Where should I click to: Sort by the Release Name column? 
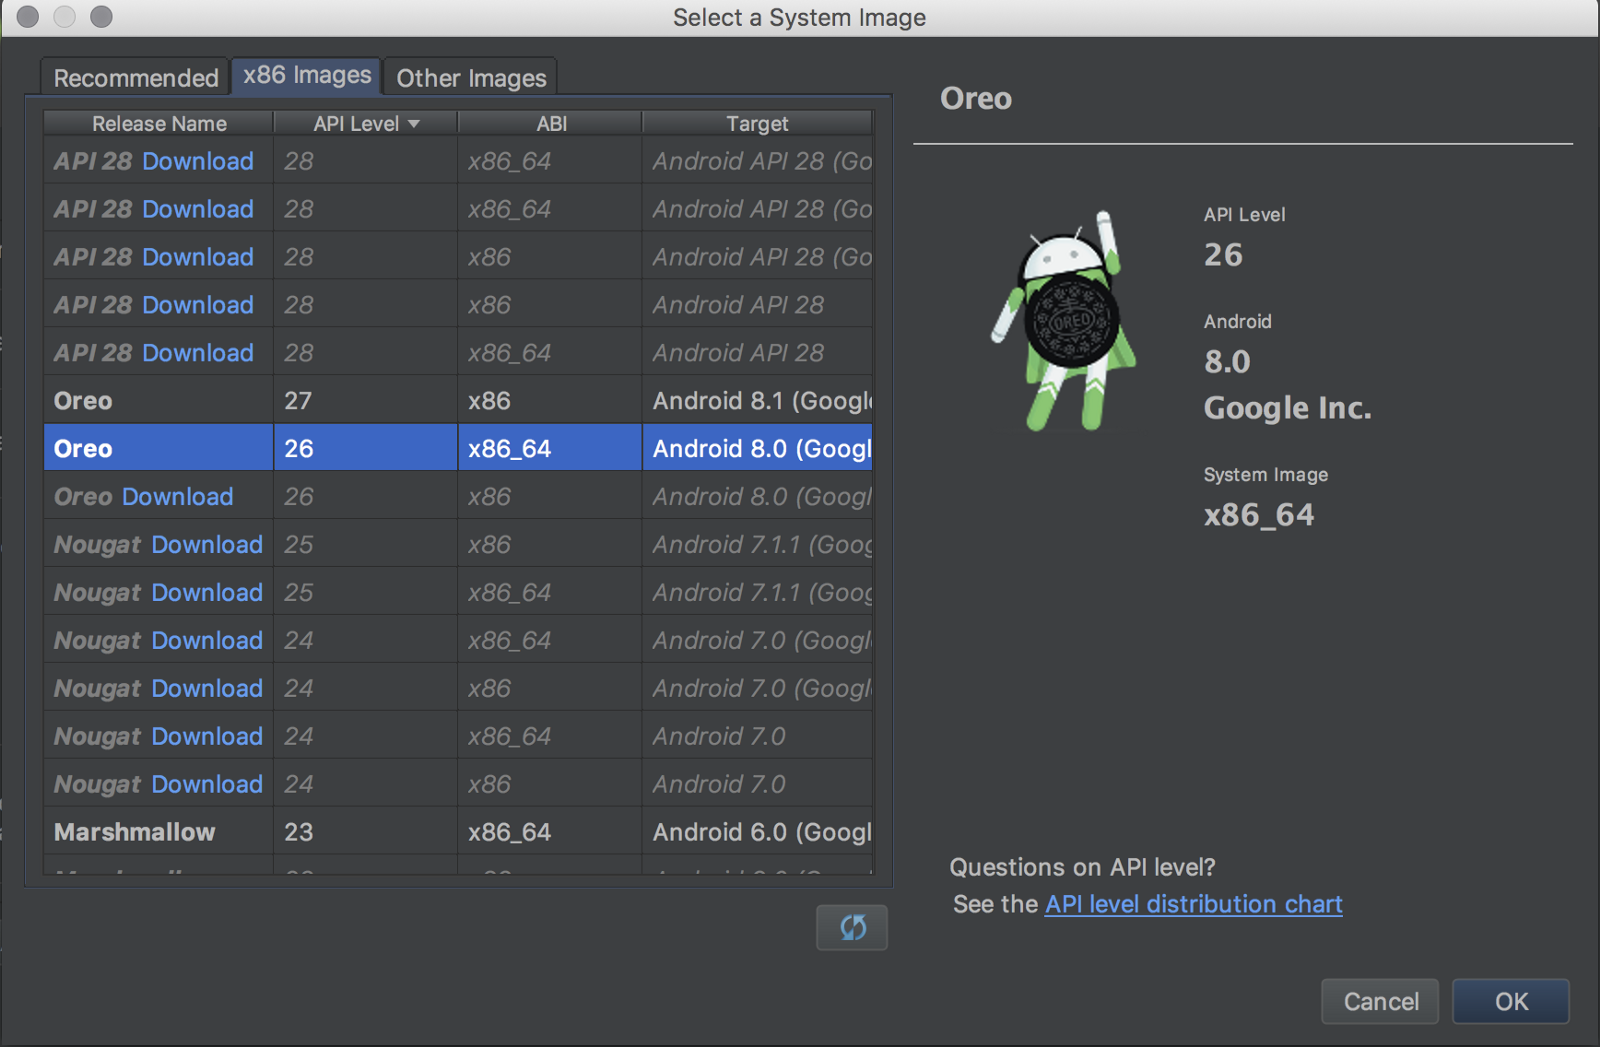(159, 123)
